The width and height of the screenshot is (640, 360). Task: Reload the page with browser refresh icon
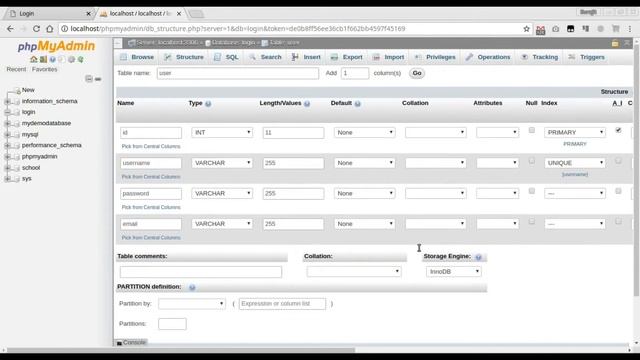click(36, 29)
